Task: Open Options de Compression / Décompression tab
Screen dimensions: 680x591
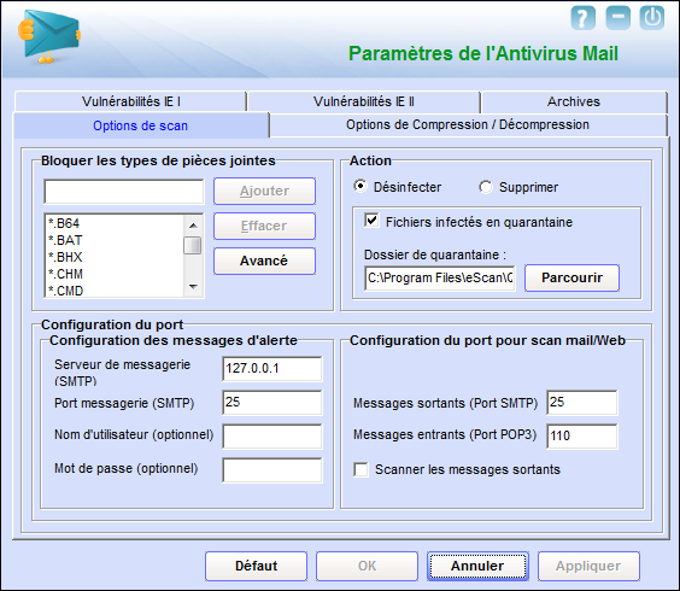Action: point(468,125)
